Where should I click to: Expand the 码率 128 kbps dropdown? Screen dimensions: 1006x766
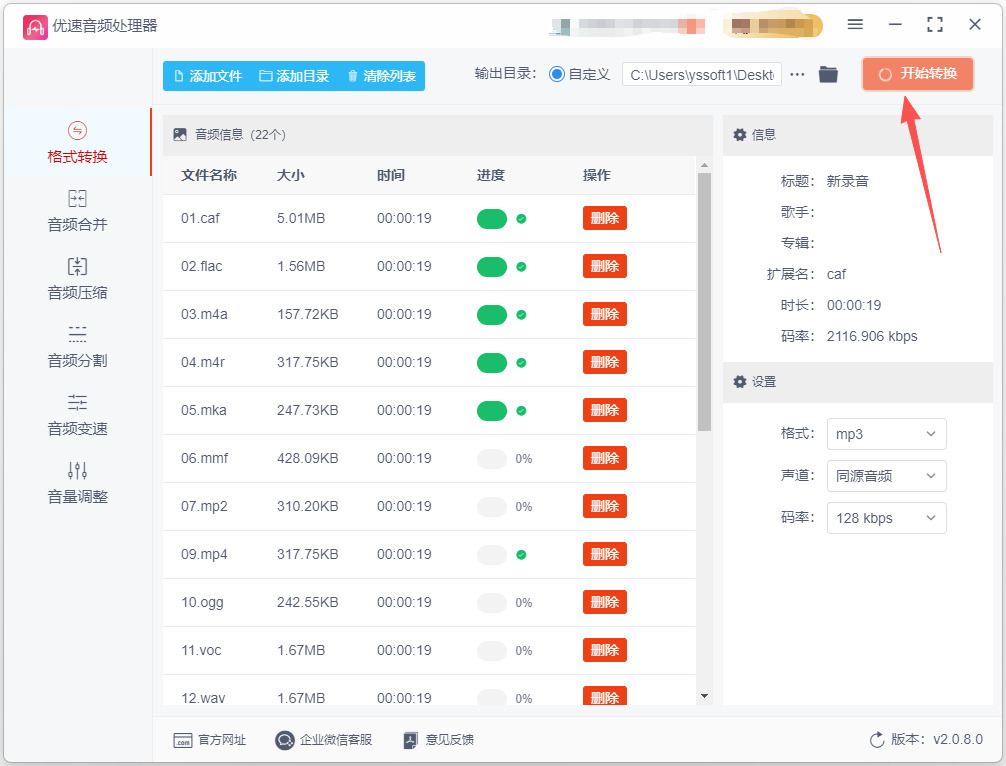point(886,518)
